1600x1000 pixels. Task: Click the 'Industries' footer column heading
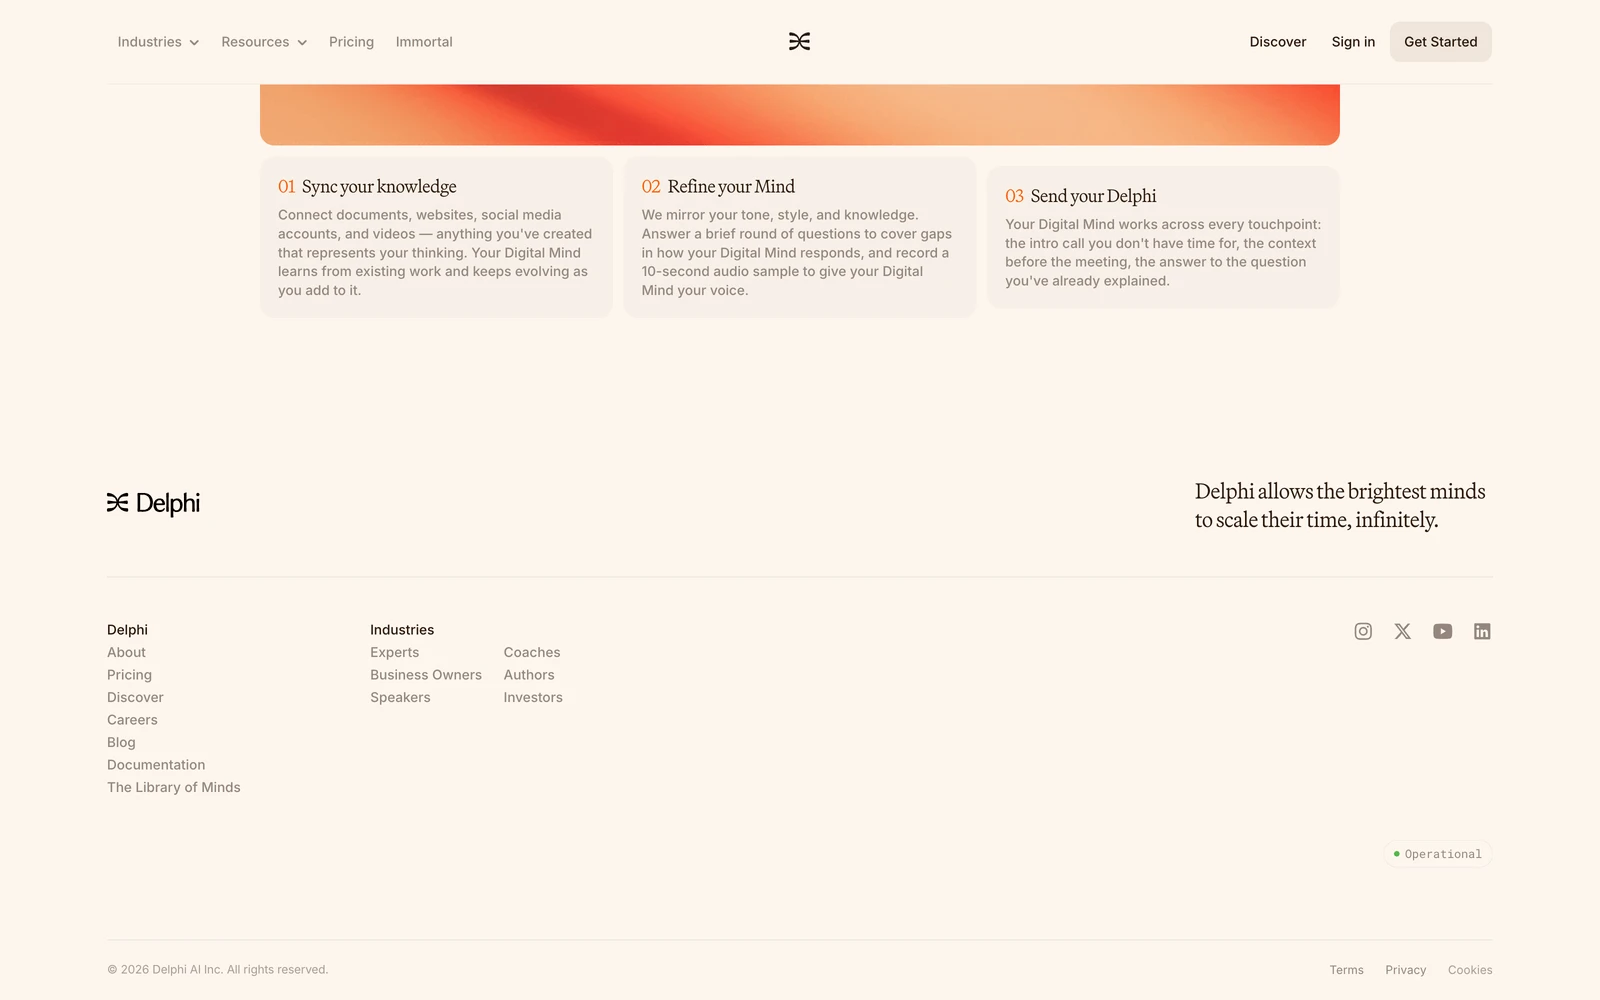tap(402, 630)
